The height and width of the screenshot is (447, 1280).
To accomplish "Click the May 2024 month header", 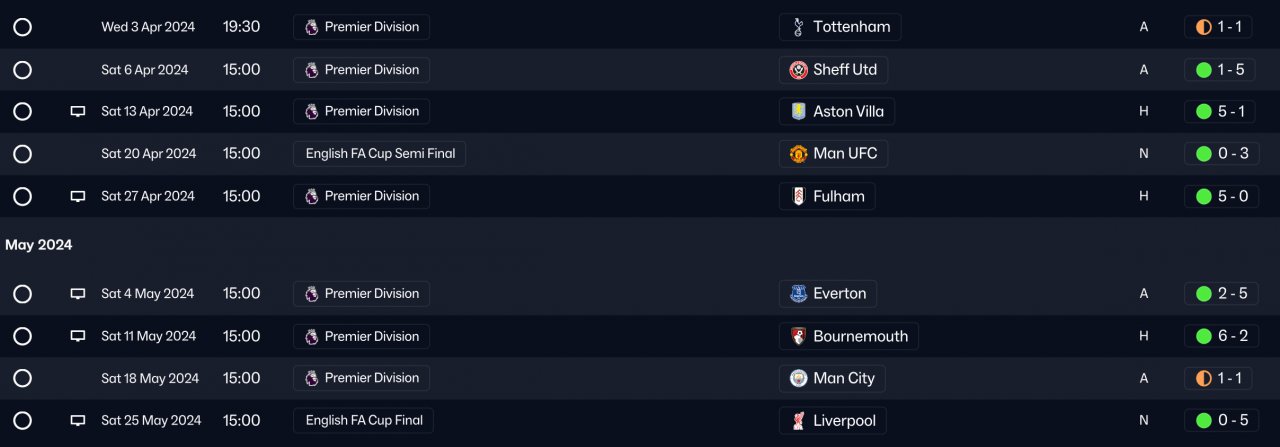I will point(39,245).
